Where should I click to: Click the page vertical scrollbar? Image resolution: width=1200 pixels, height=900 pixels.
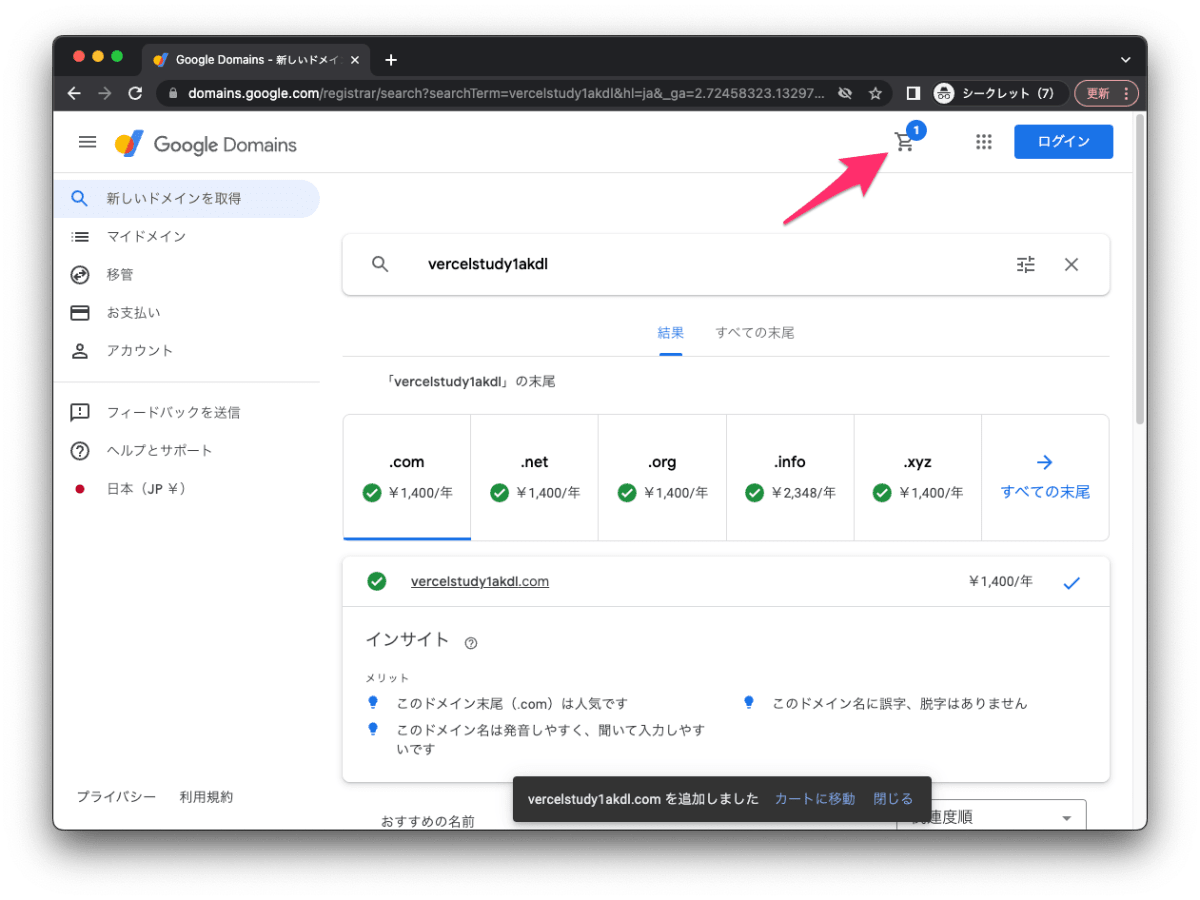pyautogui.click(x=1140, y=270)
